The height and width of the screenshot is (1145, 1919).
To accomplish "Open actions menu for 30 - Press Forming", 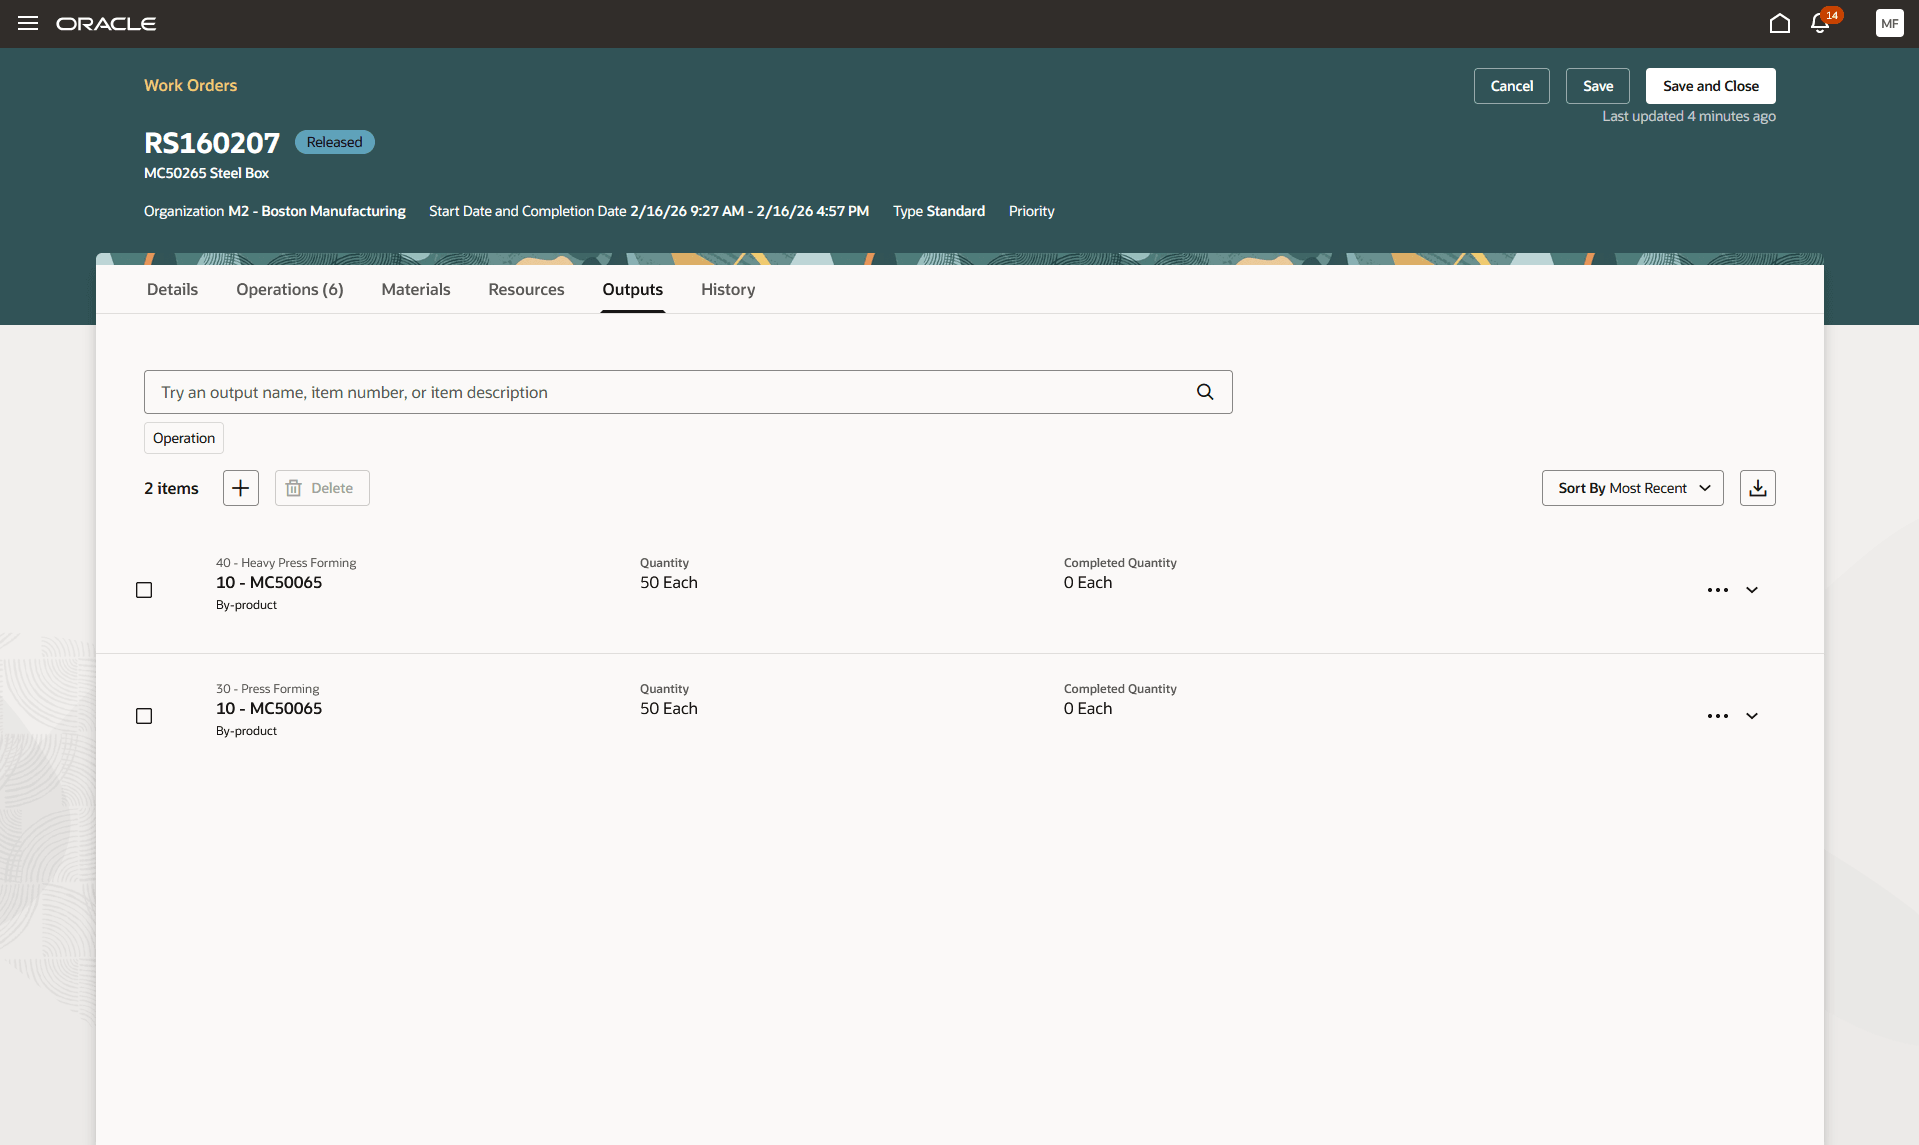I will 1718,716.
